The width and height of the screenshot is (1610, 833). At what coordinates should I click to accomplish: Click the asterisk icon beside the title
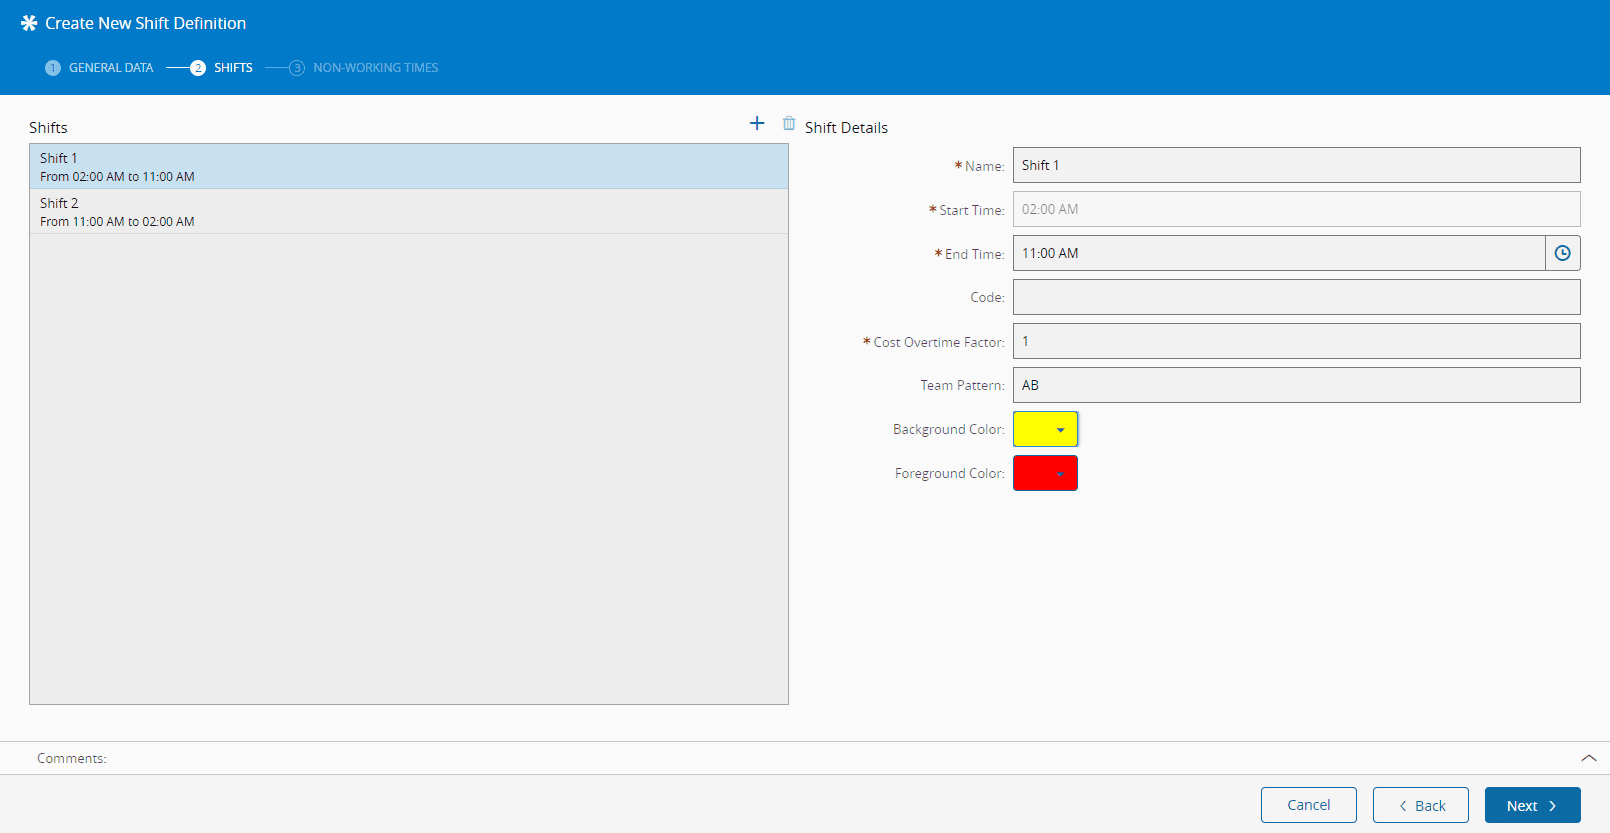(29, 23)
